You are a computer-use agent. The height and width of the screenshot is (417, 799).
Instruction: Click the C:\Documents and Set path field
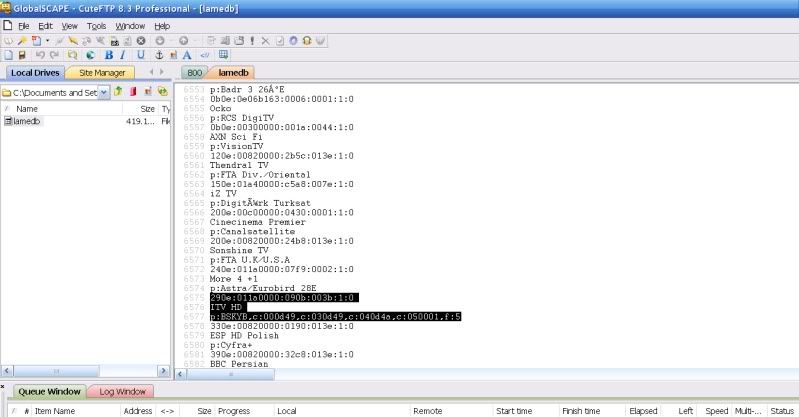[x=50, y=93]
